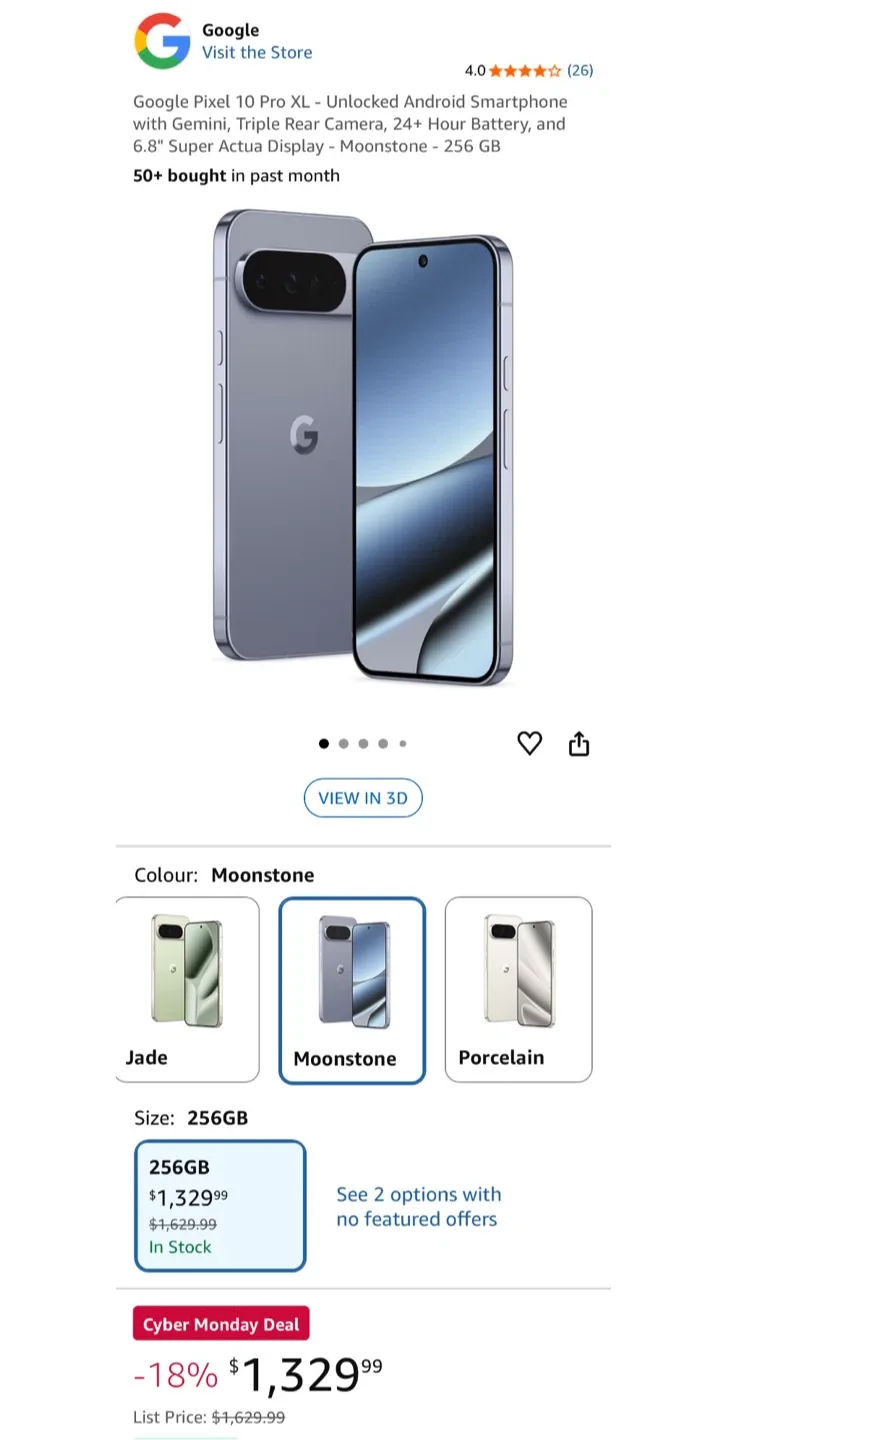Click the Google logo icon

coord(162,41)
